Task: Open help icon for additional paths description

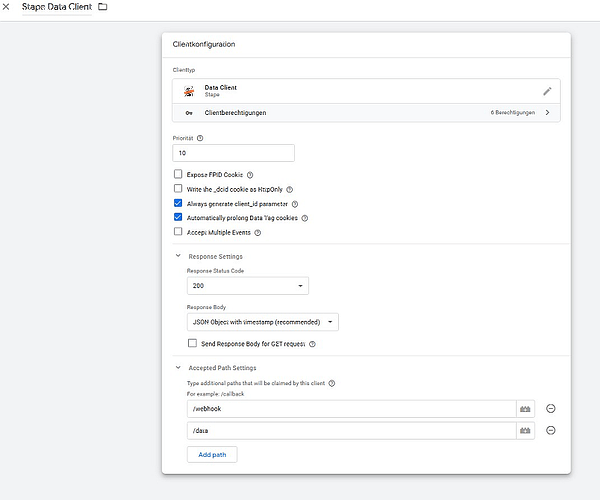Action: 332,383
